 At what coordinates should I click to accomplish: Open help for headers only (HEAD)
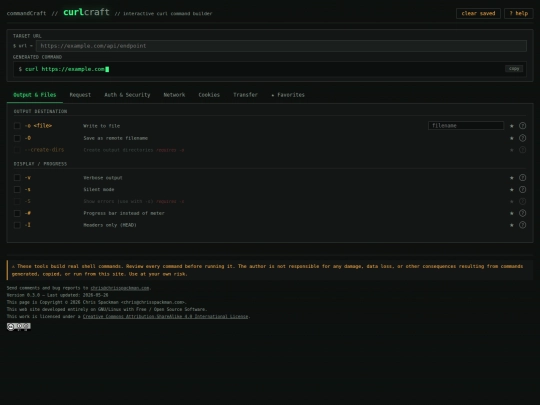point(522,225)
